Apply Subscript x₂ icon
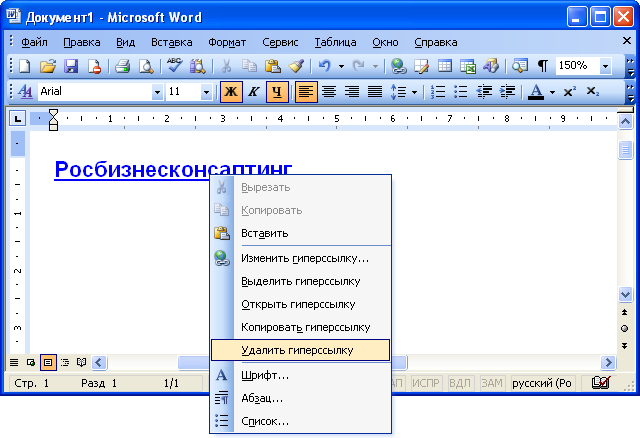640x438 pixels. click(x=593, y=91)
